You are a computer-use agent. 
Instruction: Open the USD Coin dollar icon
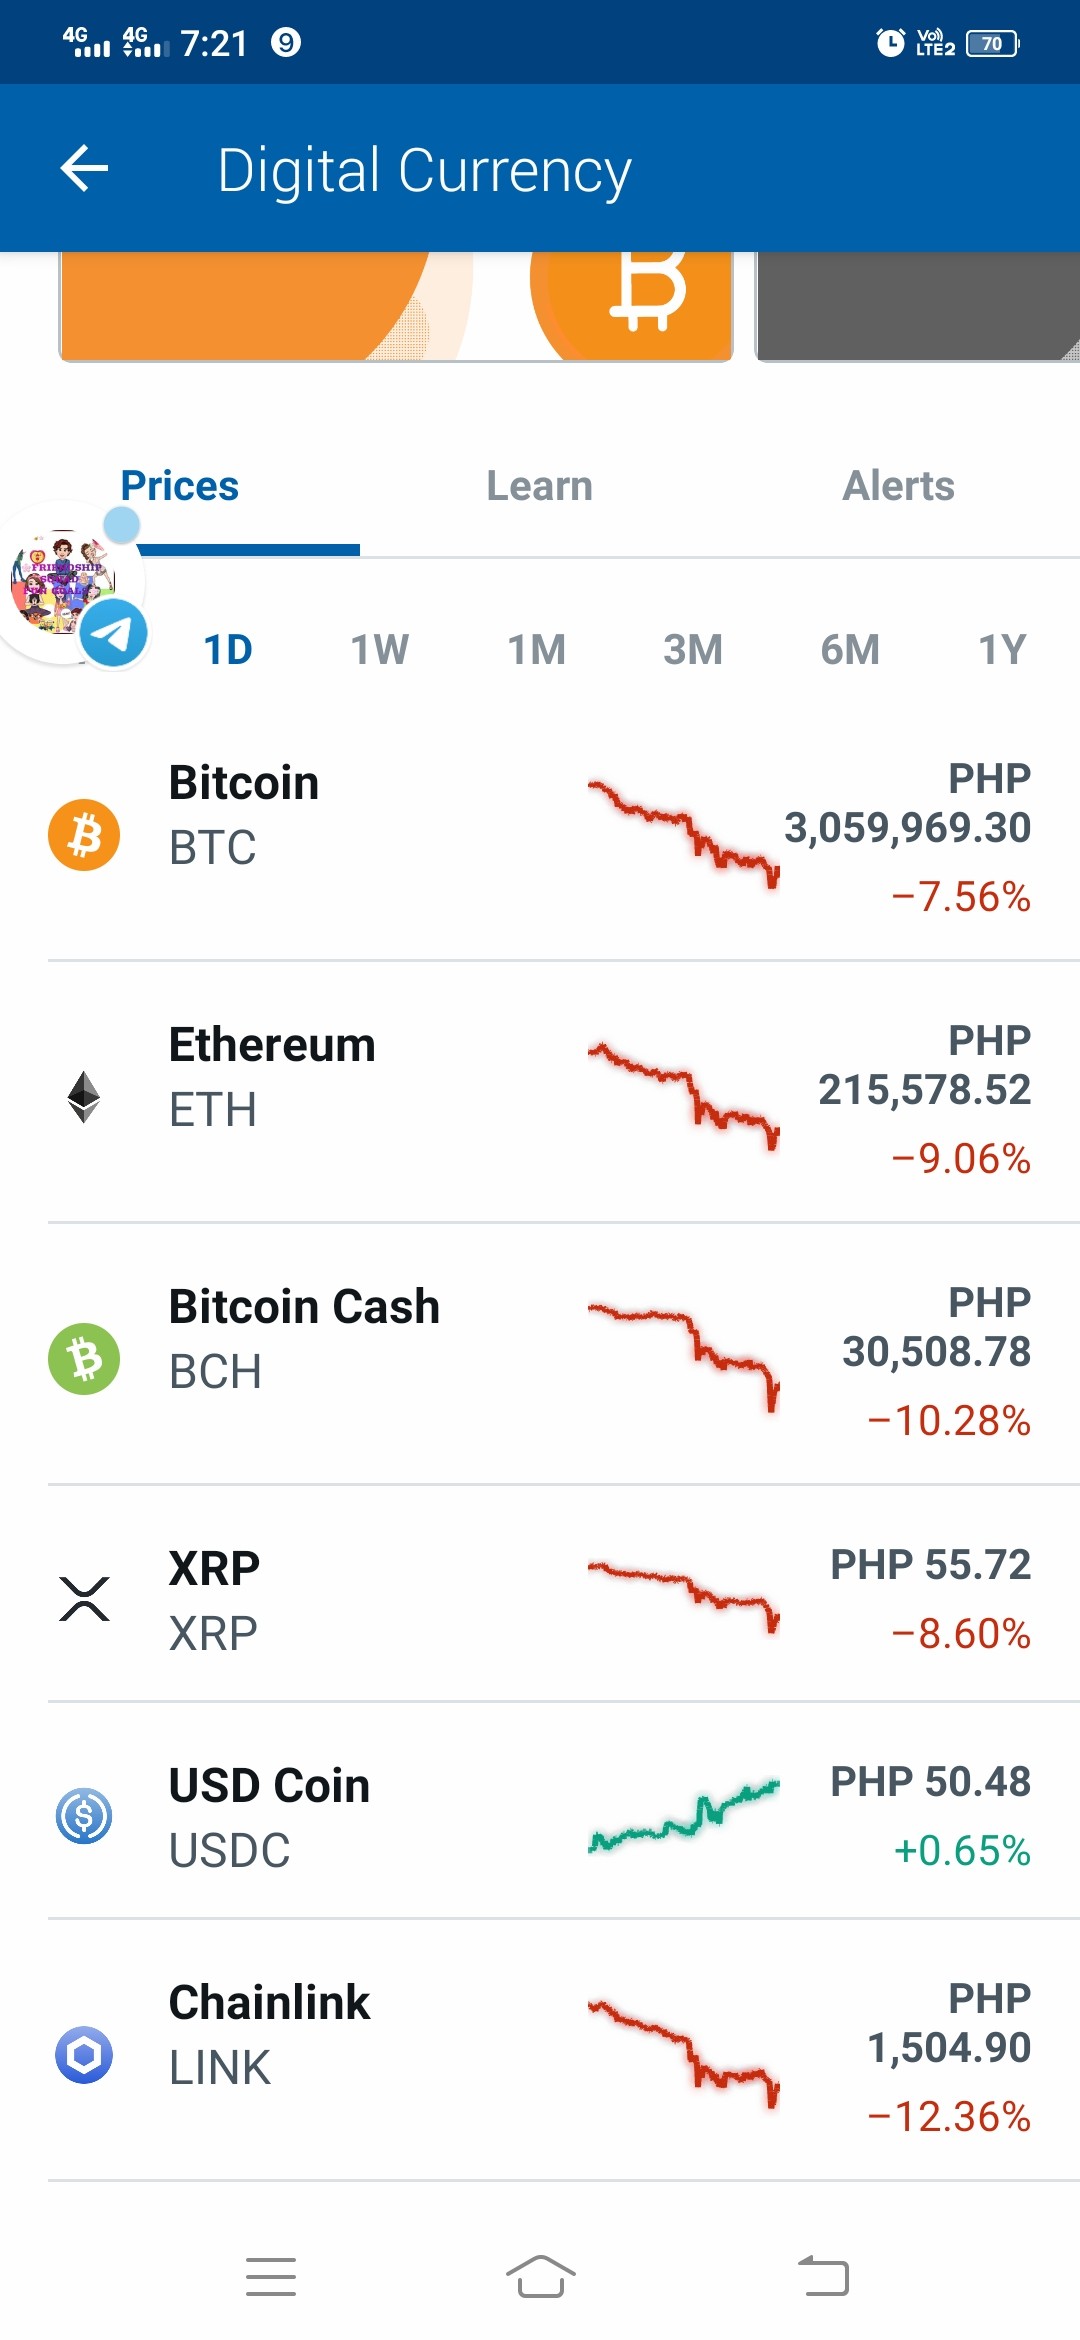[84, 1816]
